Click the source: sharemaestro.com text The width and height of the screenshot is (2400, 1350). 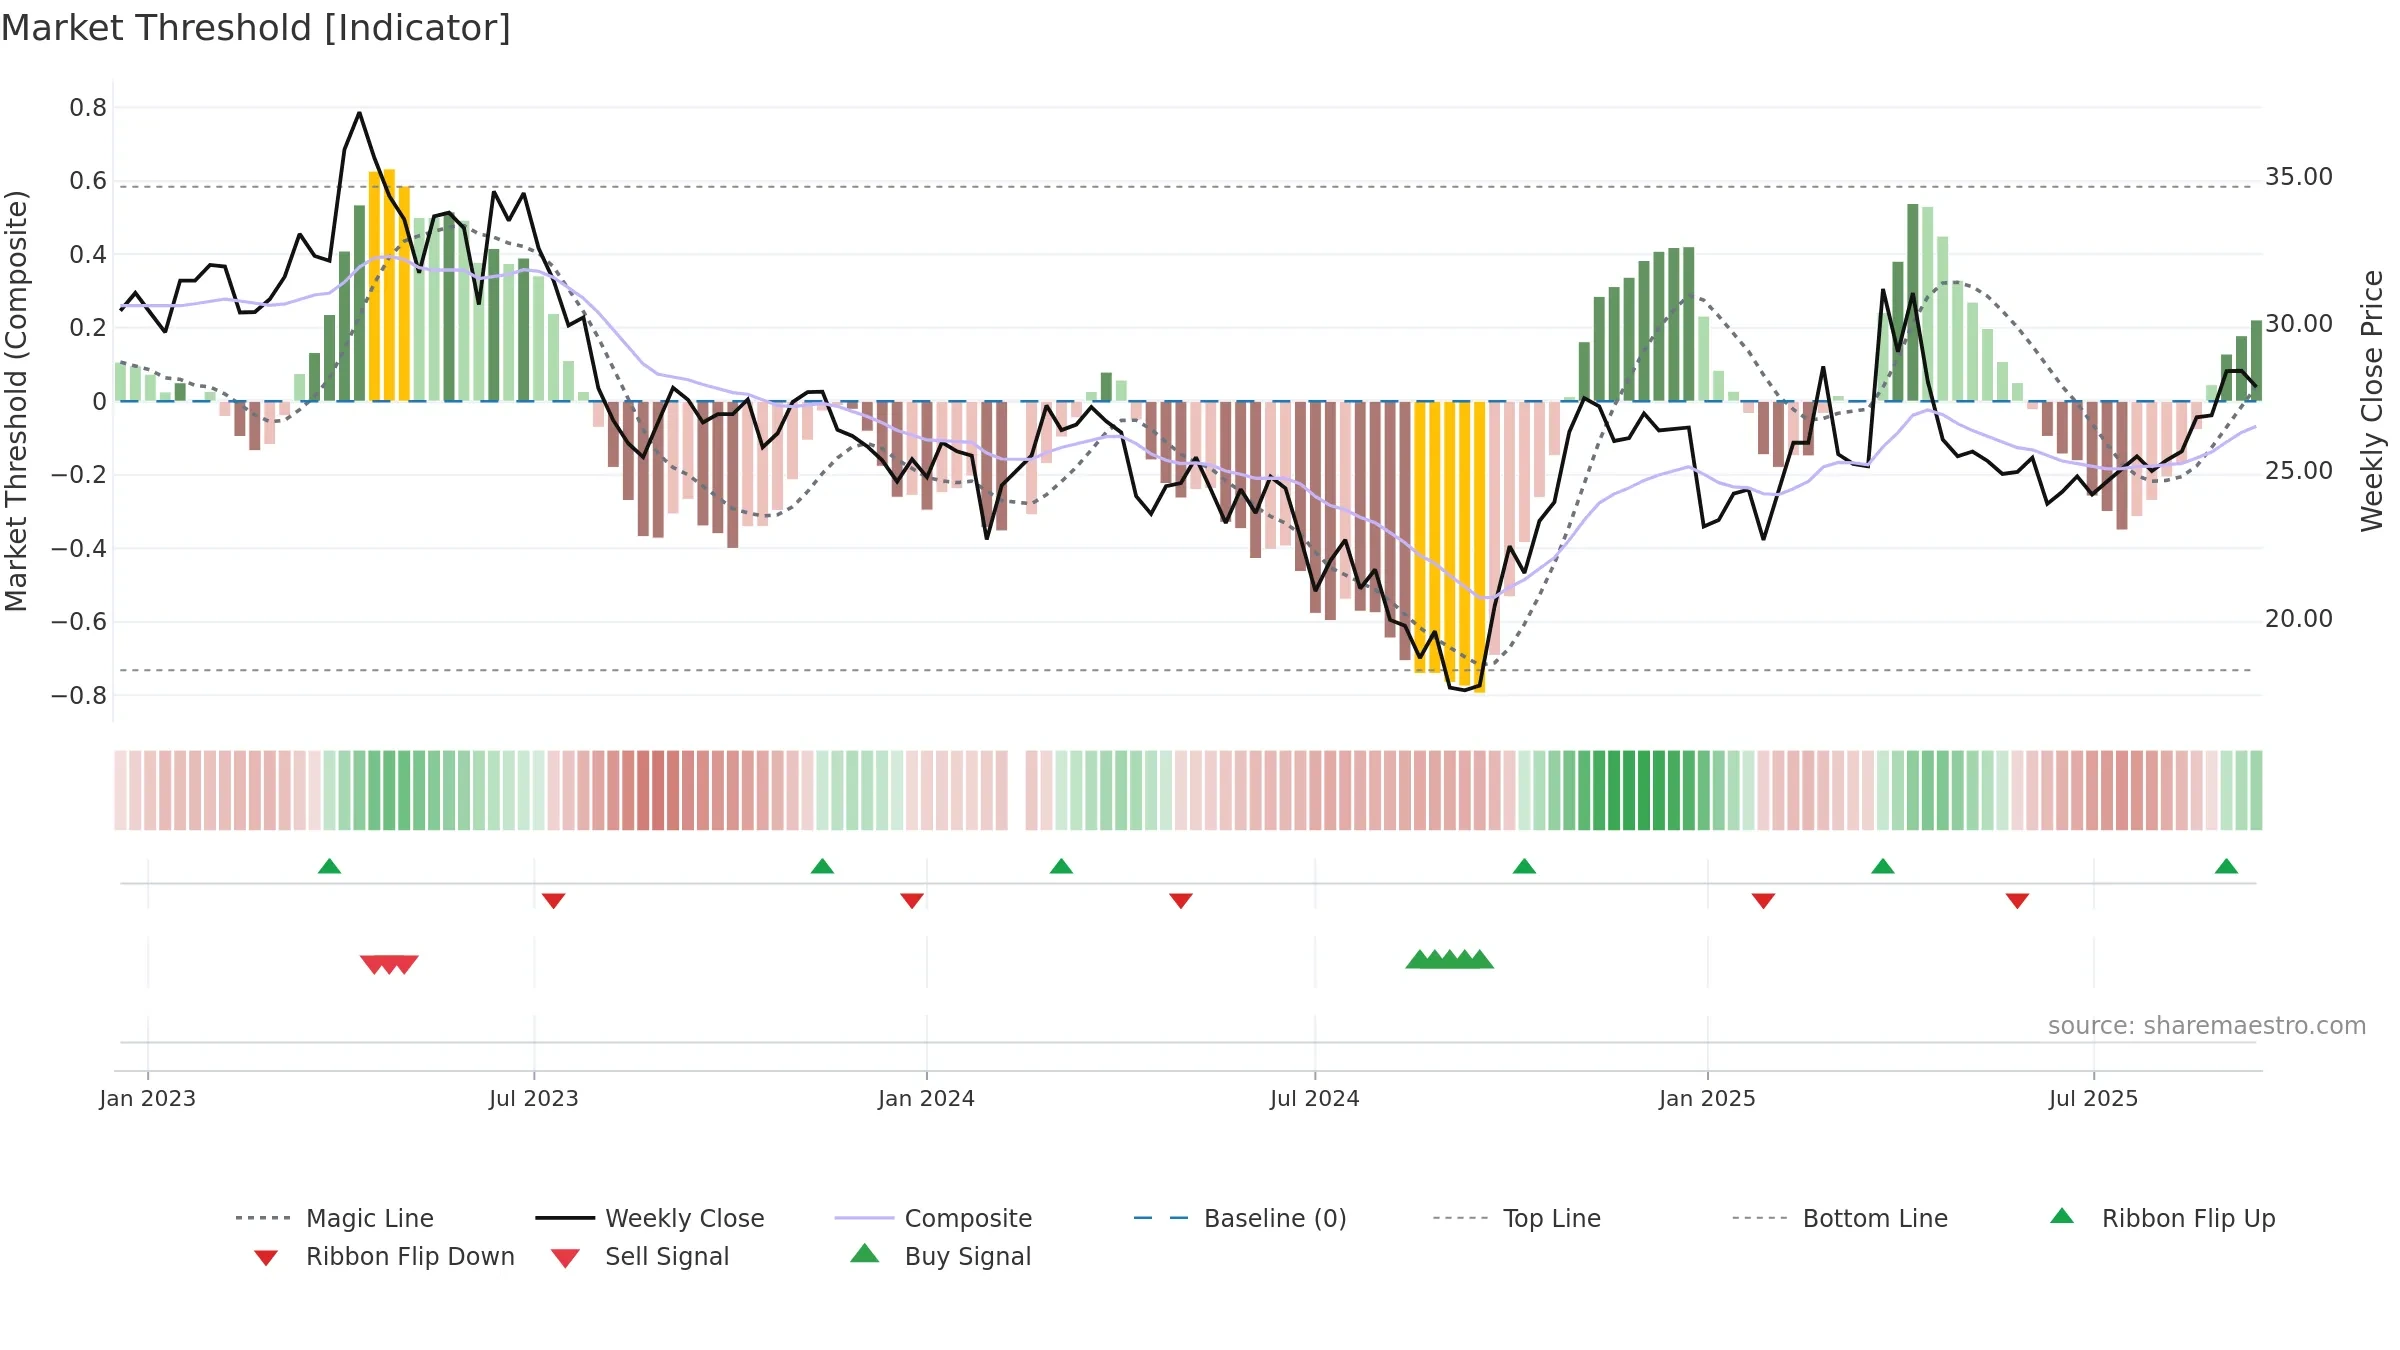click(2207, 1026)
